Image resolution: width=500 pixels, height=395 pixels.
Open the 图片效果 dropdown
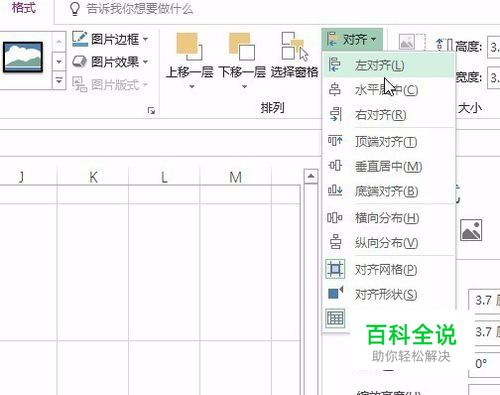tap(110, 62)
